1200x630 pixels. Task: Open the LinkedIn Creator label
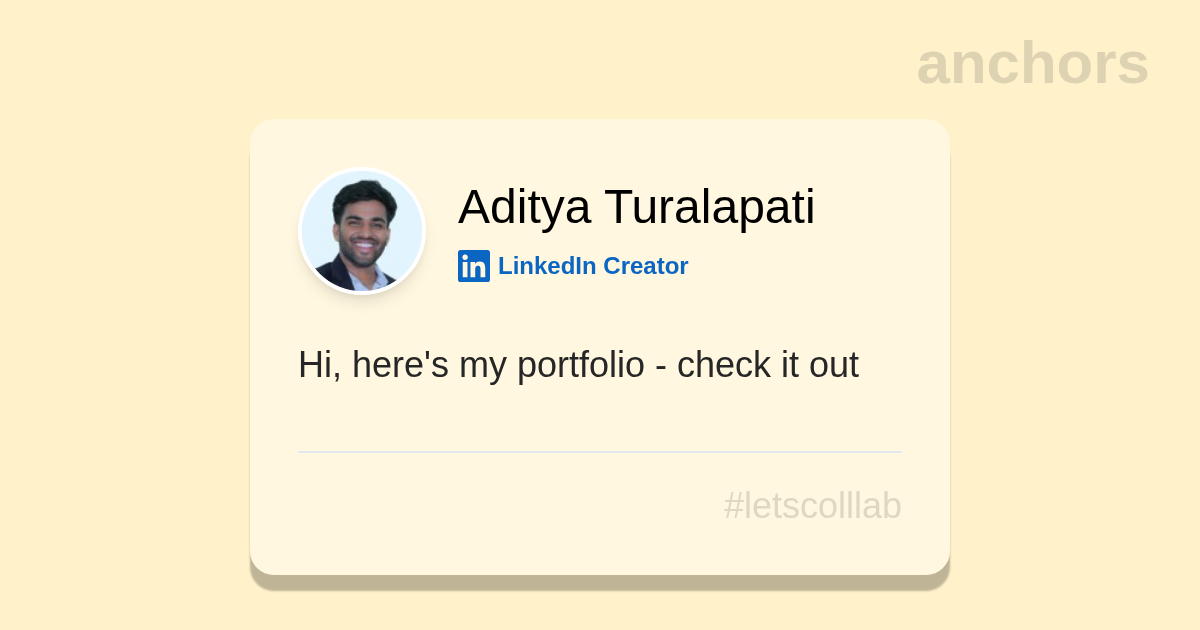[592, 266]
